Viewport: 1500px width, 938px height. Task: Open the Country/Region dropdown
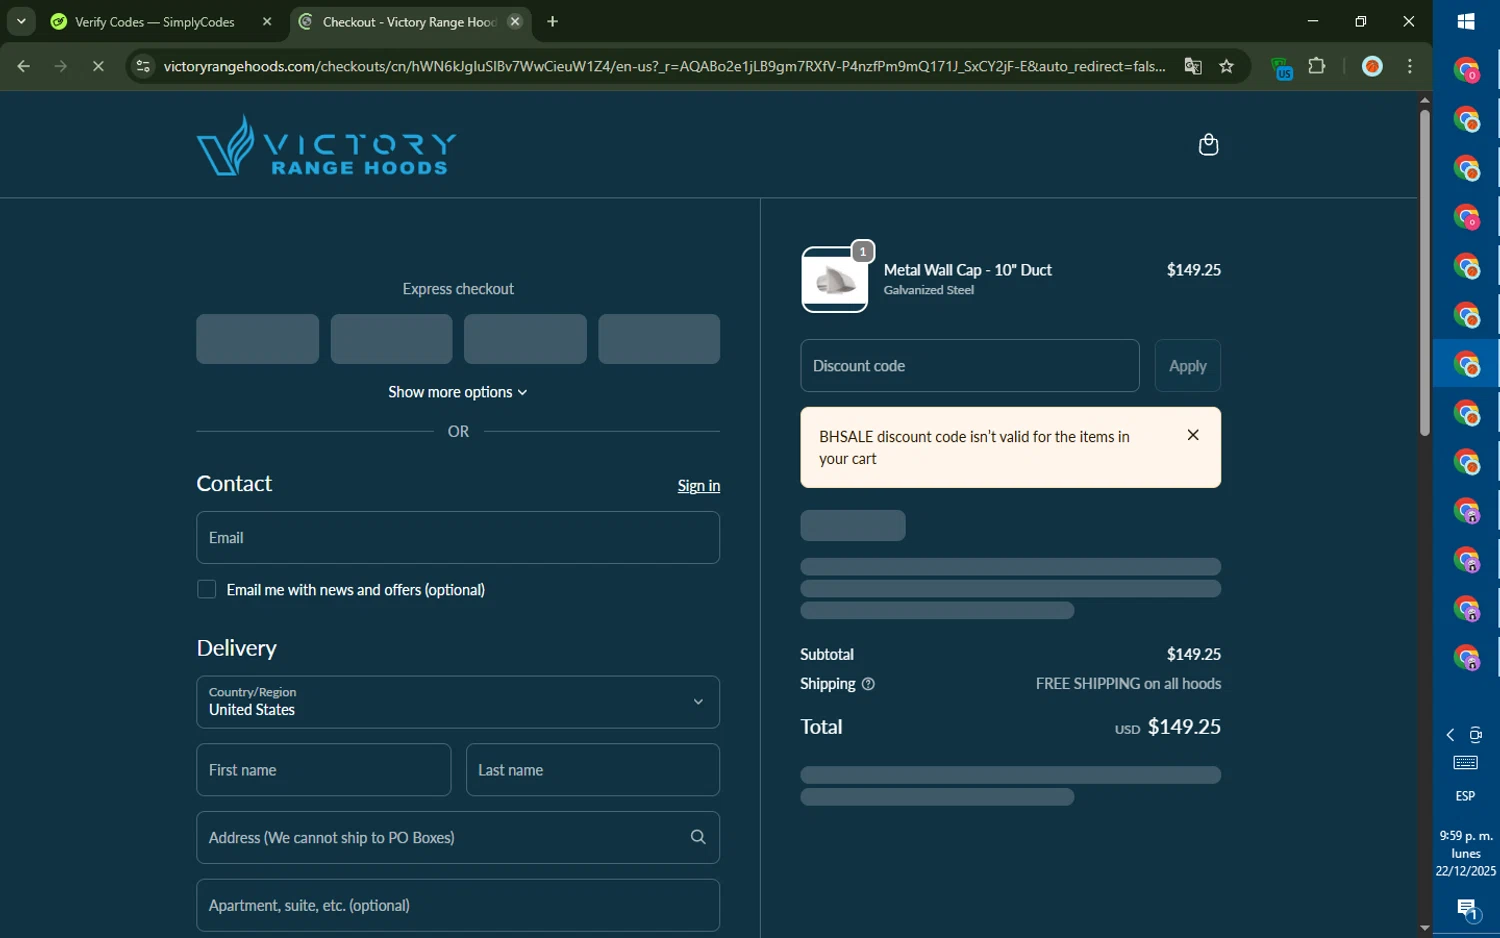[458, 702]
